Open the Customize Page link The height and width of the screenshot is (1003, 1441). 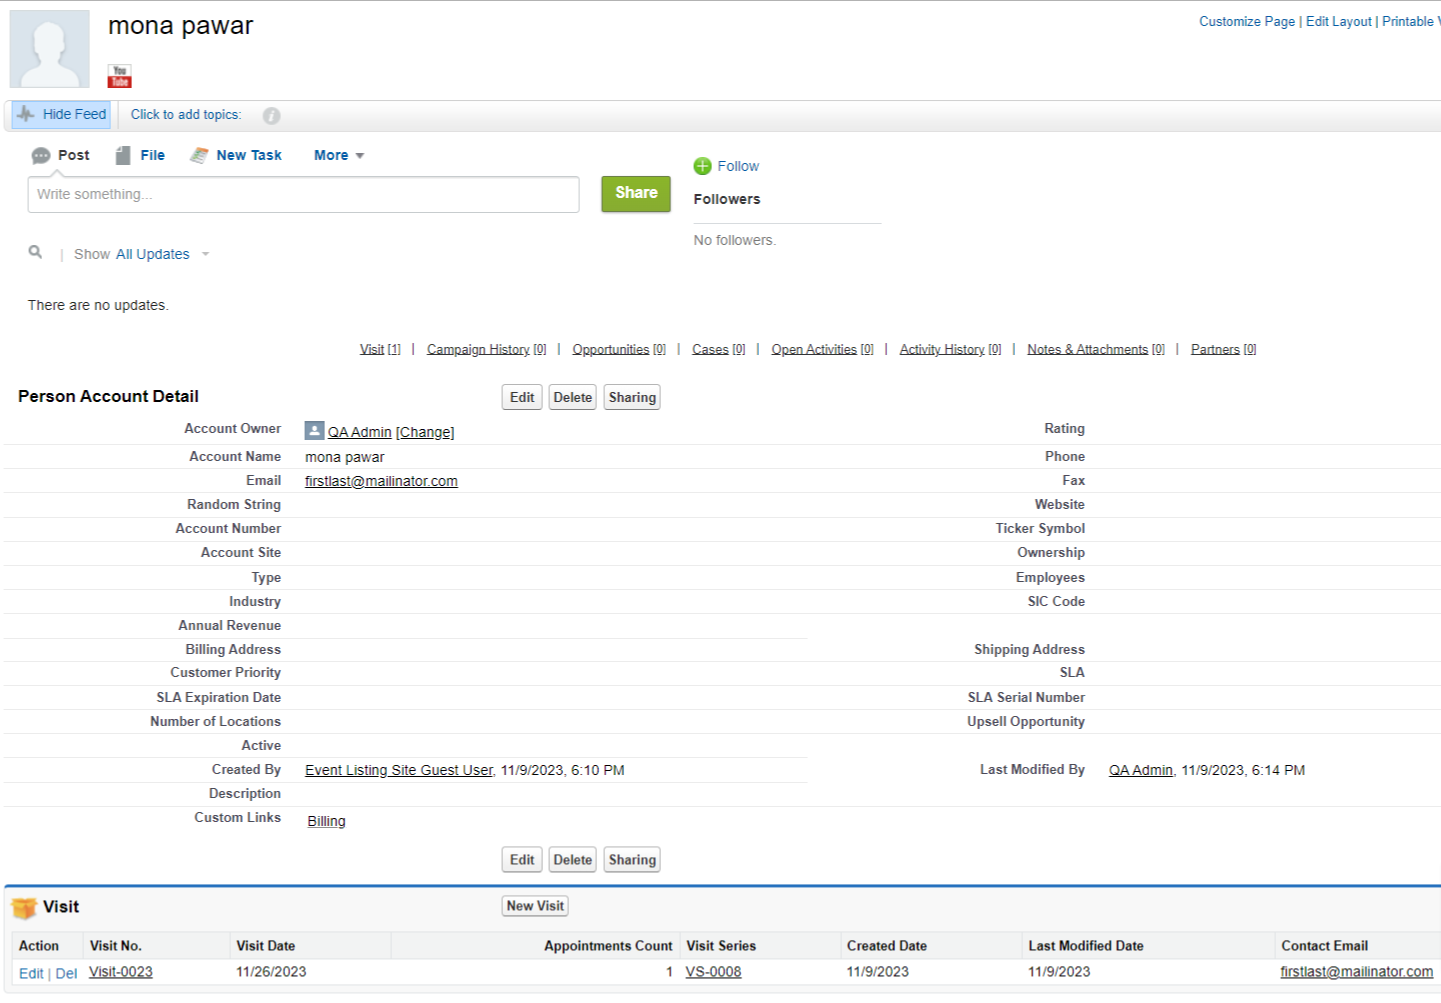(x=1246, y=22)
